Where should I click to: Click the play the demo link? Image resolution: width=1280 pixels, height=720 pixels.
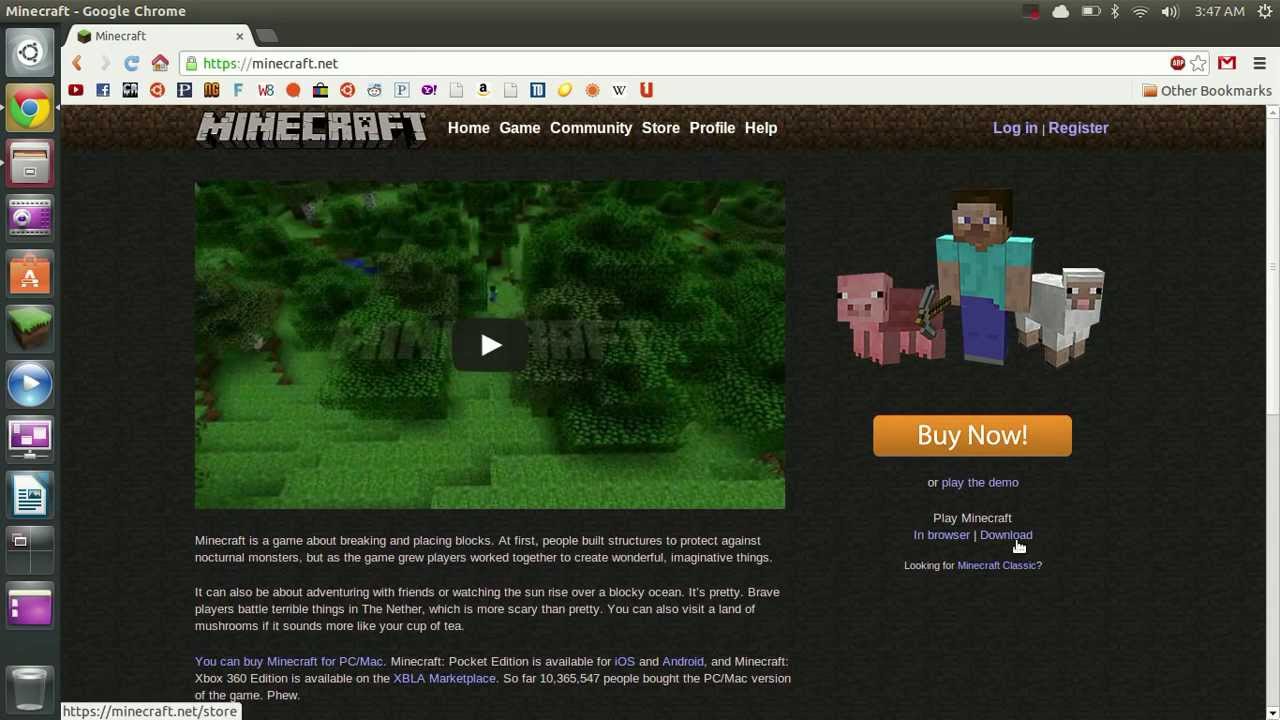980,482
